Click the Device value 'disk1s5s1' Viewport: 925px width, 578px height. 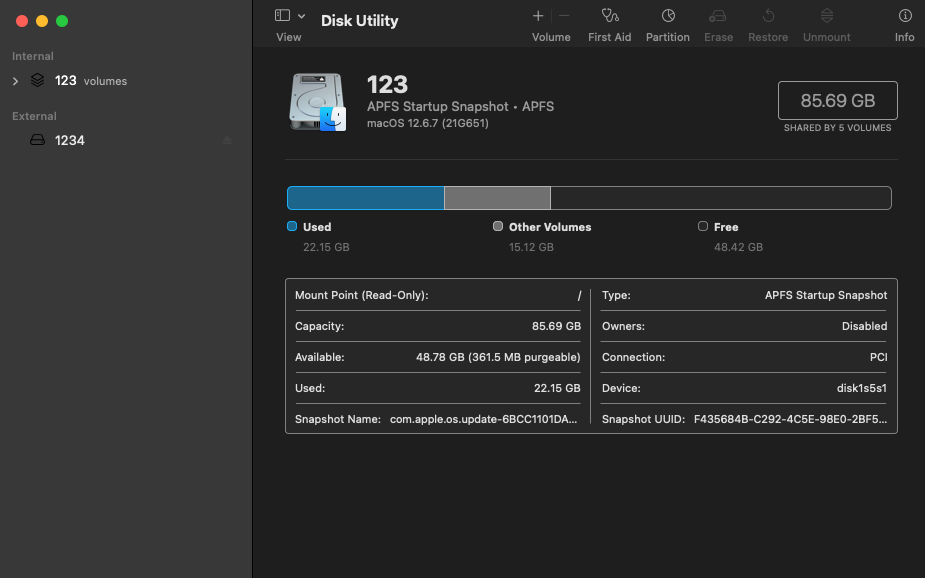[x=862, y=388]
